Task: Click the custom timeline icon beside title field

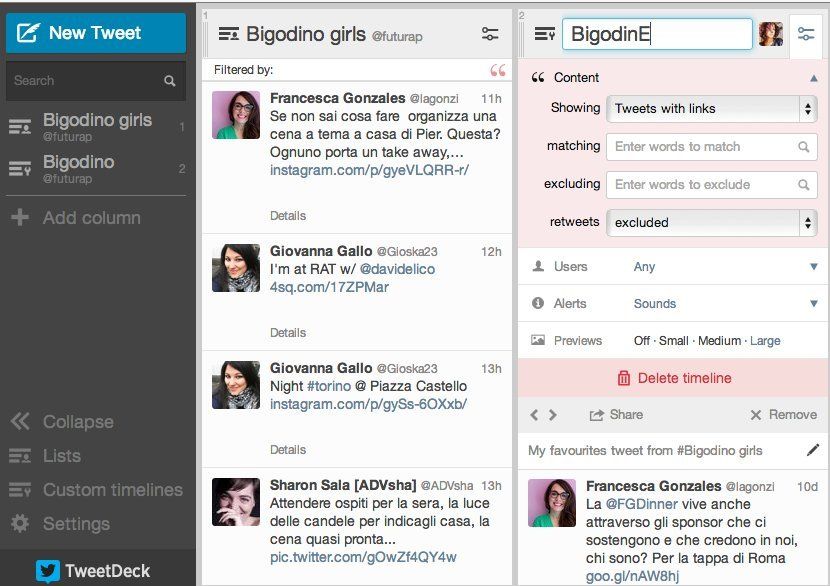Action: (x=545, y=34)
